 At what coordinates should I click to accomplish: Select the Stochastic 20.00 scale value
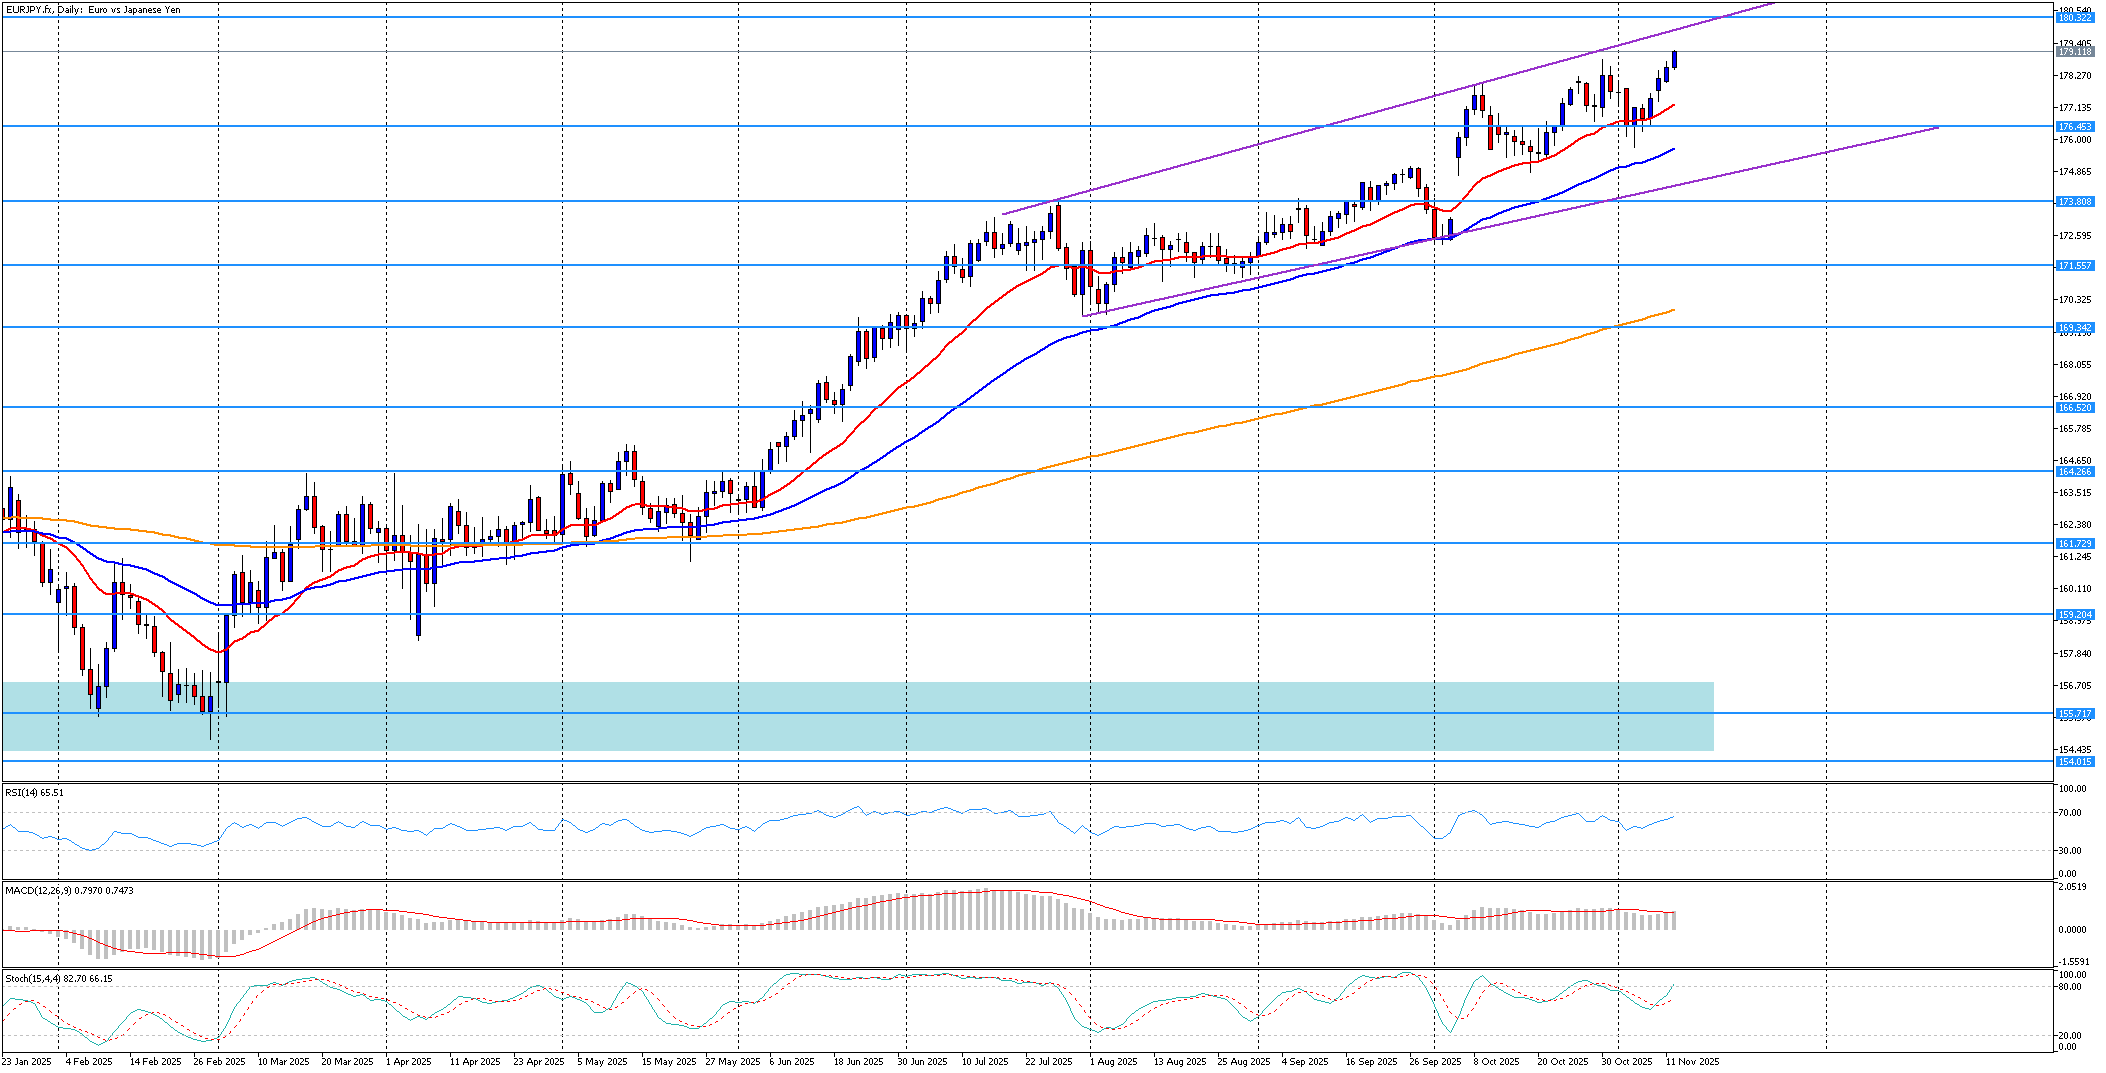tap(2070, 1036)
